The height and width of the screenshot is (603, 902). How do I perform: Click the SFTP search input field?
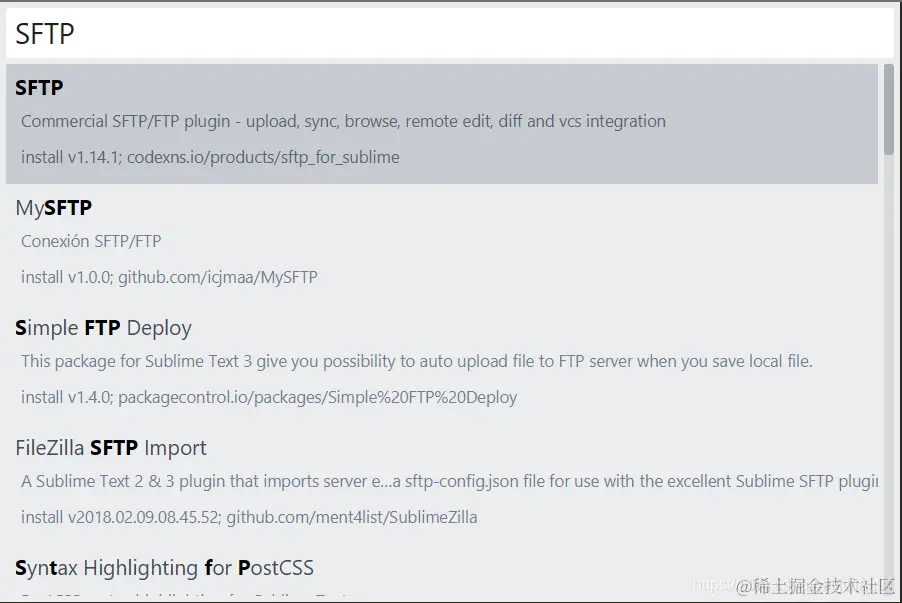point(450,33)
